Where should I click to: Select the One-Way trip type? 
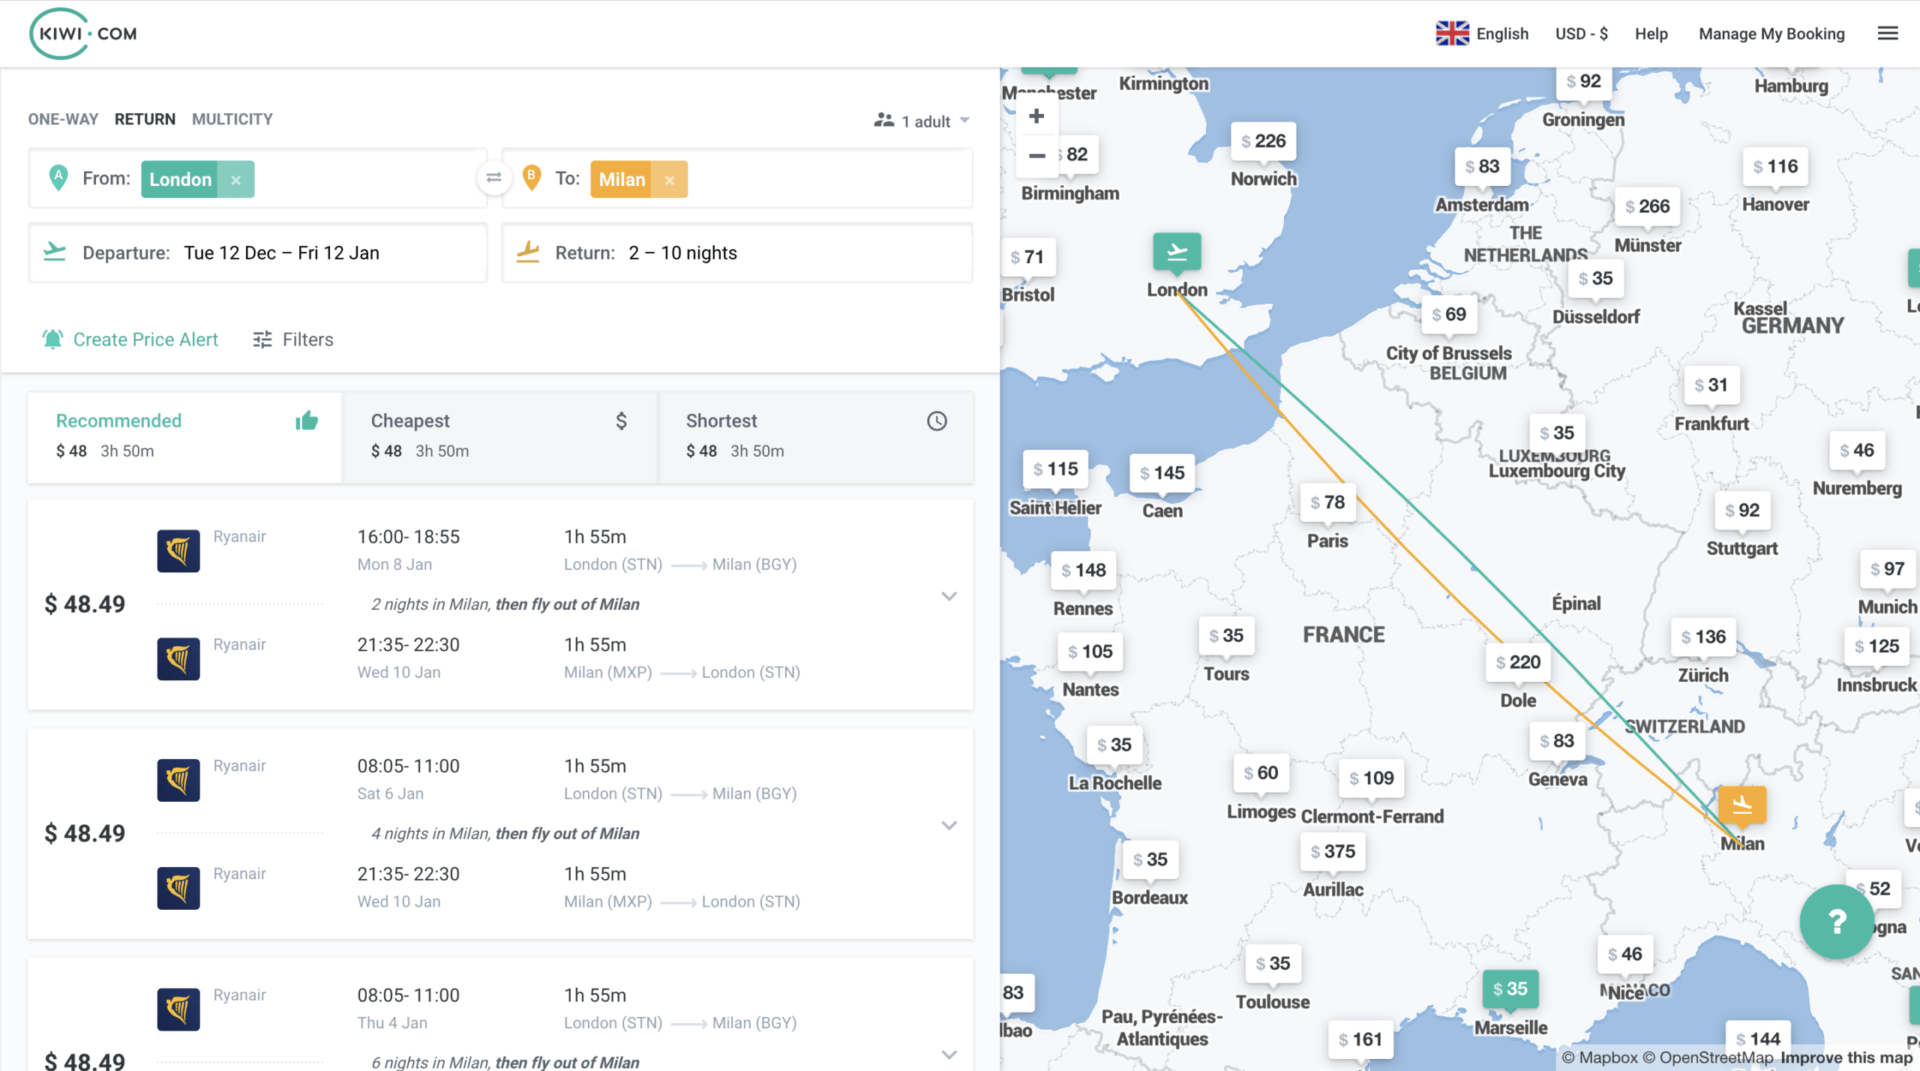63,119
